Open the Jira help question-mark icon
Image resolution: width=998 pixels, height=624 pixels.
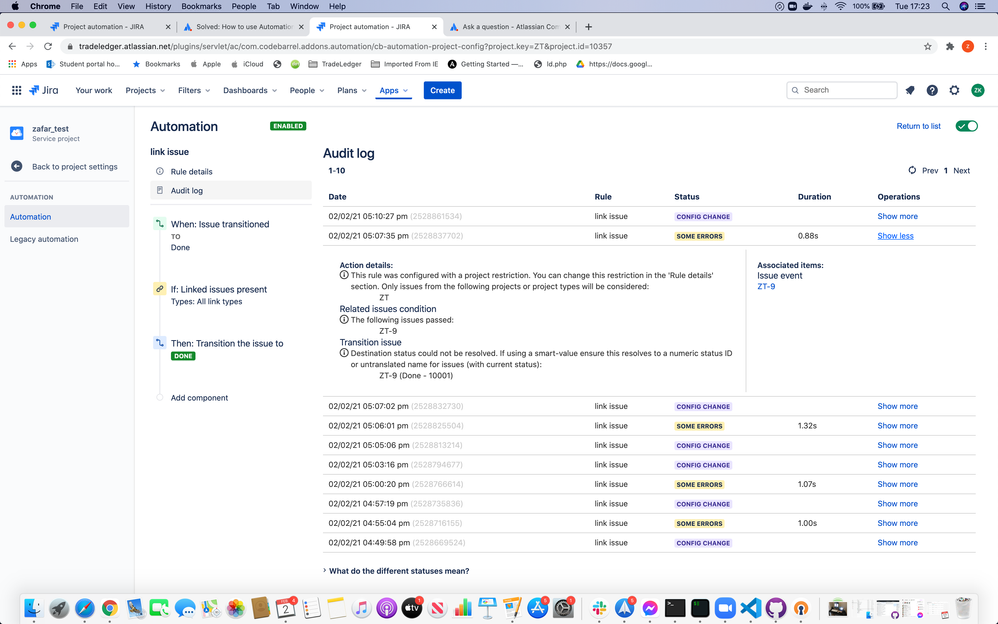(932, 90)
